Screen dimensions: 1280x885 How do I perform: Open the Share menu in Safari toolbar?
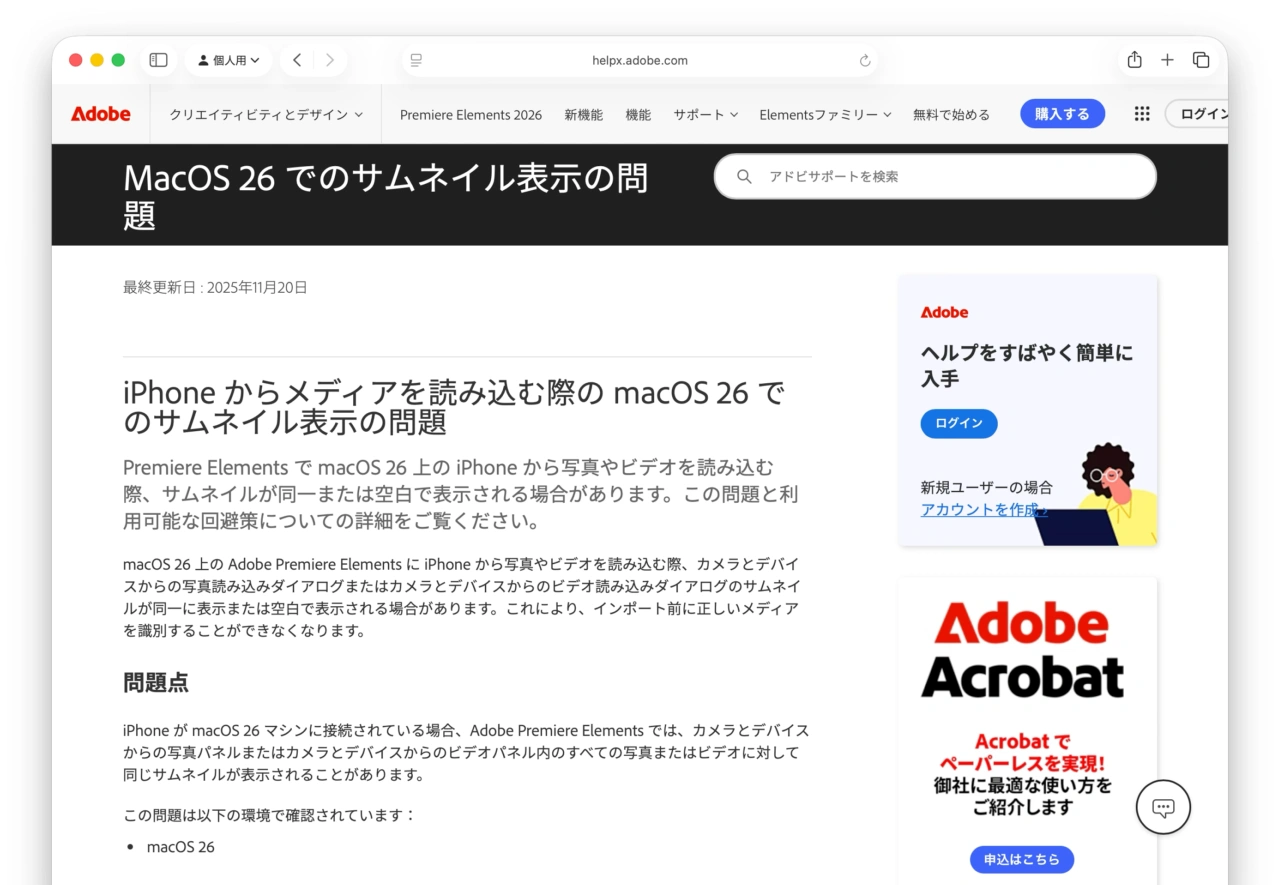(x=1135, y=60)
